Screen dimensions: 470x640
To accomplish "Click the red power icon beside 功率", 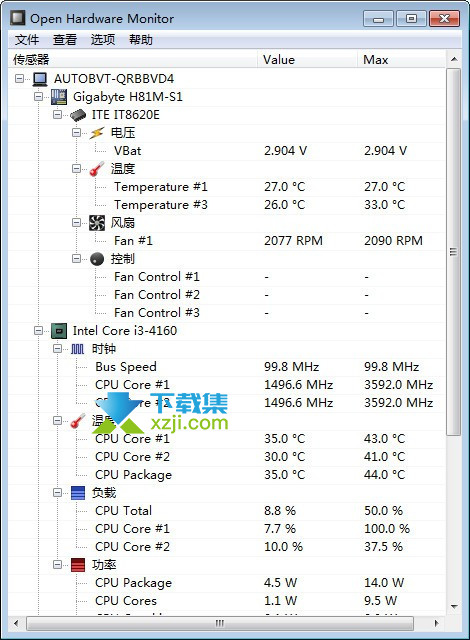I will [x=78, y=565].
